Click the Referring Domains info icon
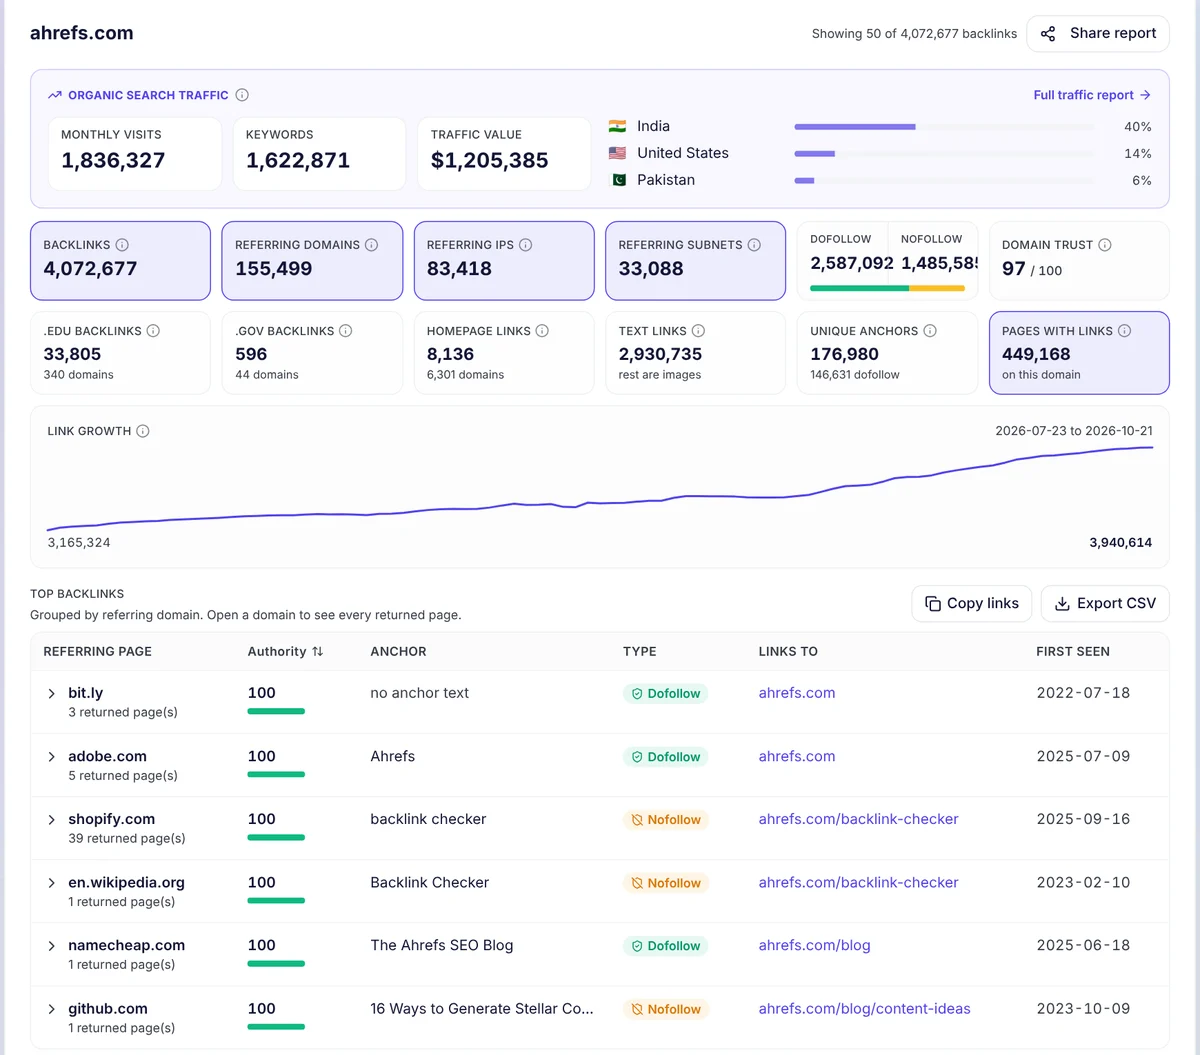 click(371, 245)
